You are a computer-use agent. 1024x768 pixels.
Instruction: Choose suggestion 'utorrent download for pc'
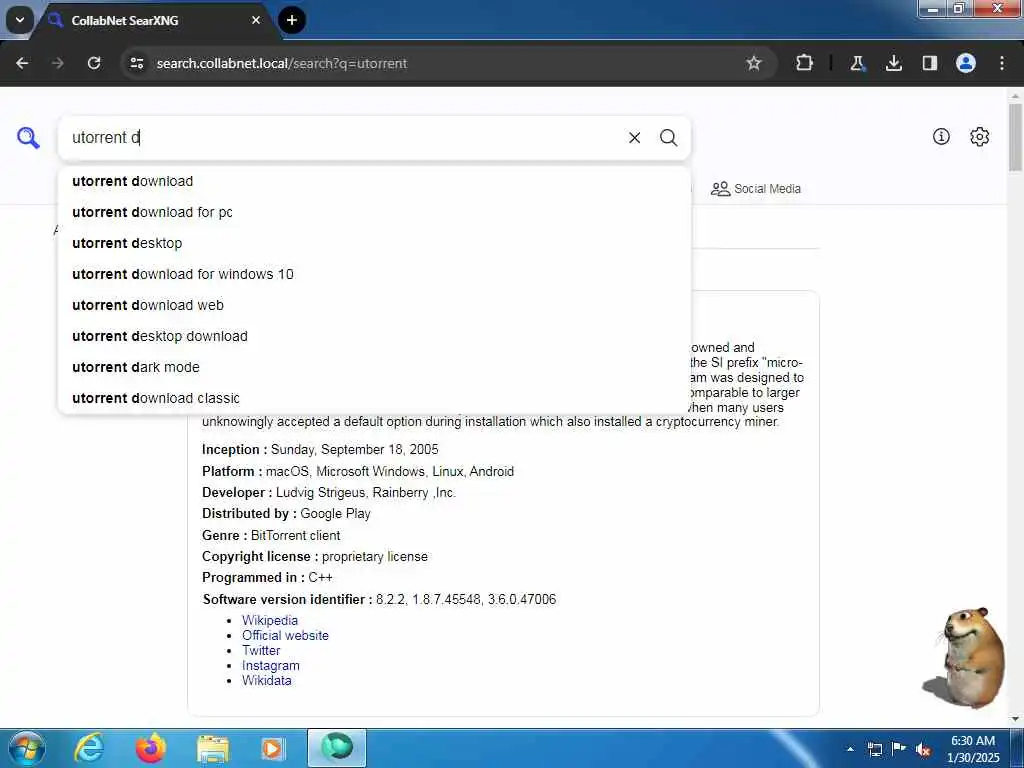[374, 212]
